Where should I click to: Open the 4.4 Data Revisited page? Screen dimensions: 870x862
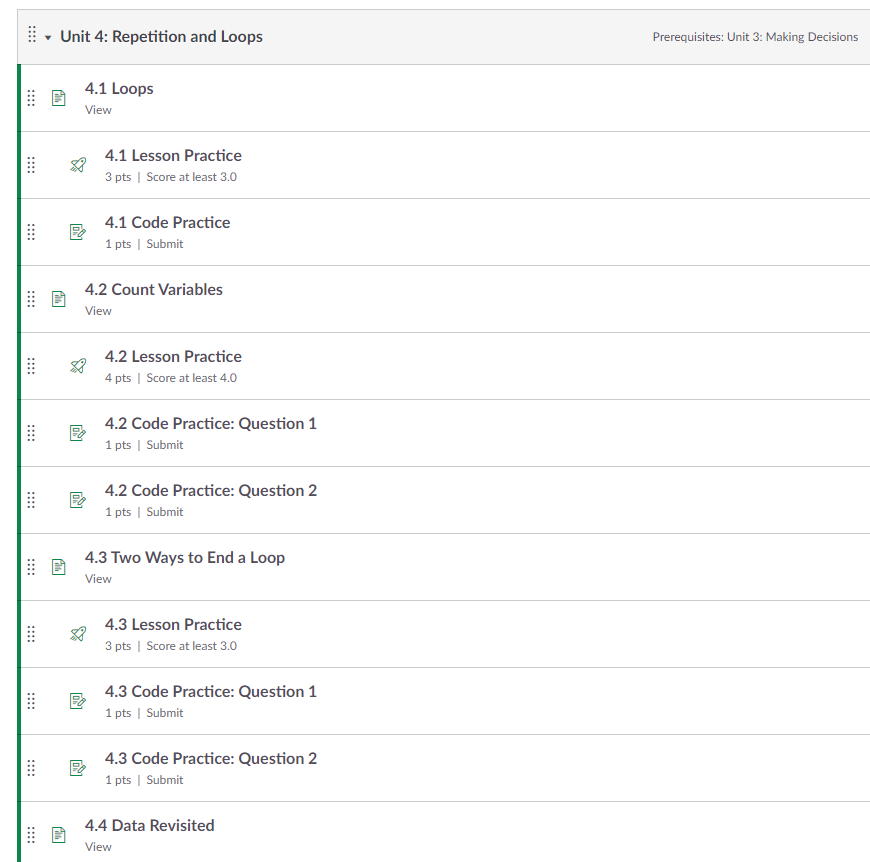[x=150, y=826]
